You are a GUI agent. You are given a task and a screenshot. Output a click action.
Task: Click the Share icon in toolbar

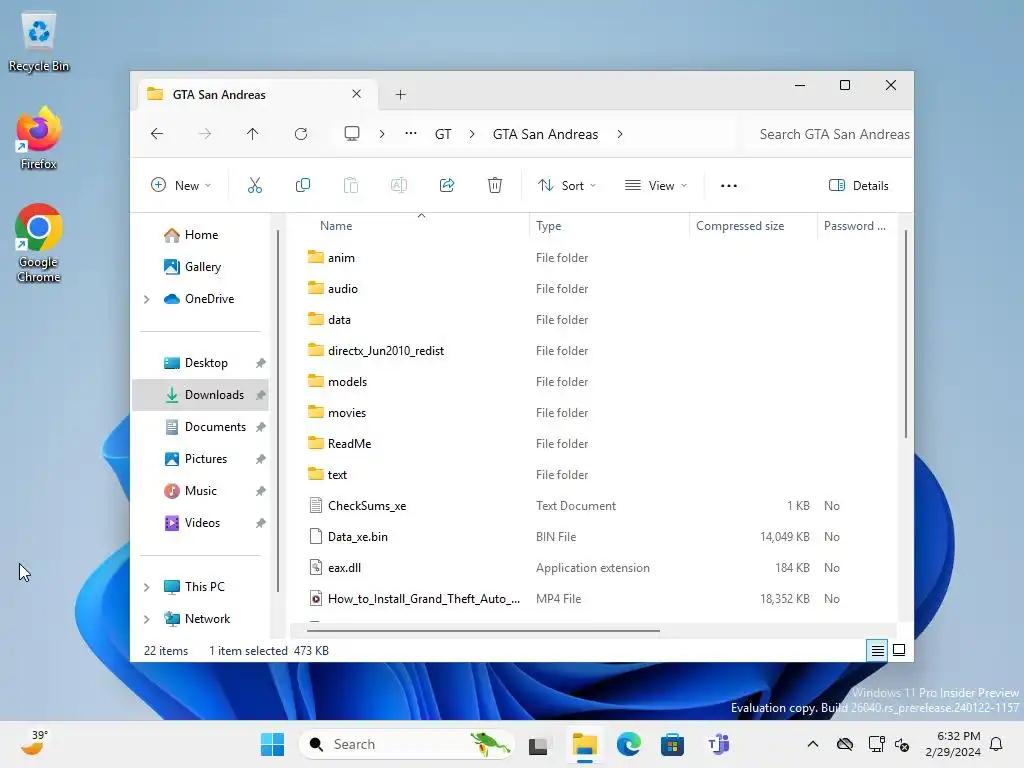[x=447, y=185]
